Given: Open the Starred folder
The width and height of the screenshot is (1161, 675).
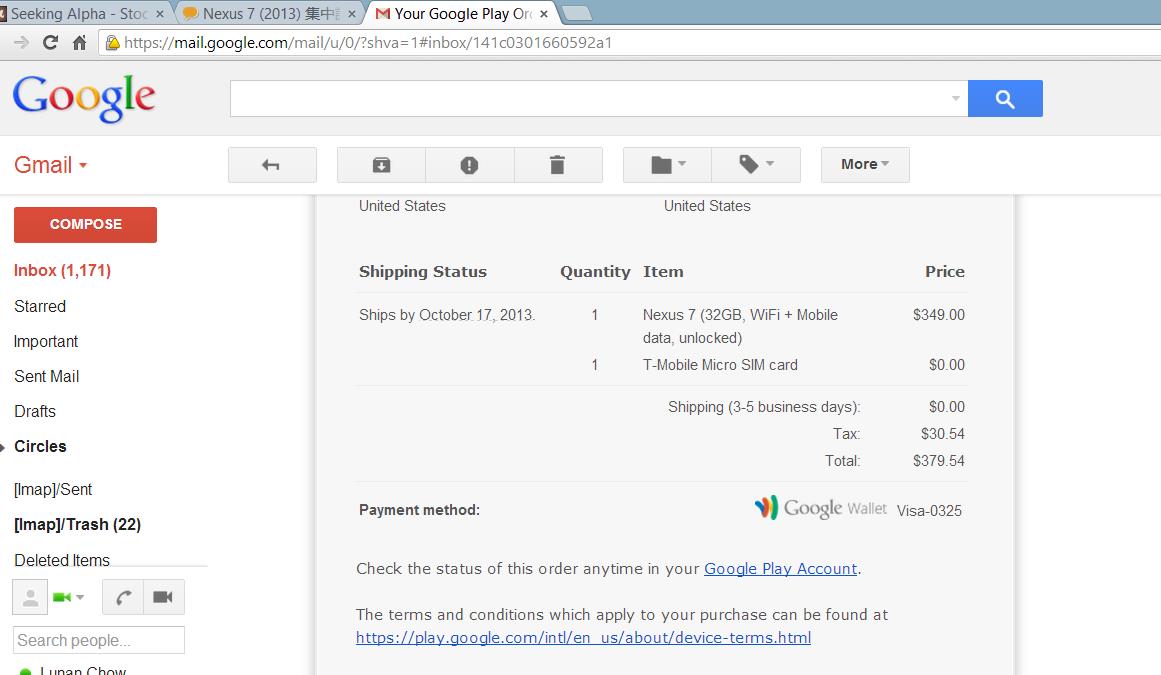Looking at the screenshot, I should [x=40, y=306].
